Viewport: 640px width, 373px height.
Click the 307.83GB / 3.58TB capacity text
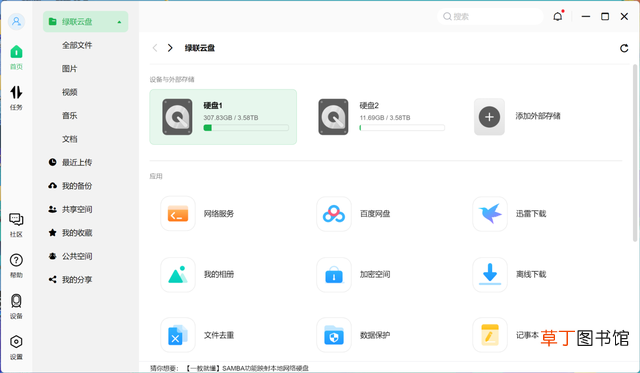tap(231, 118)
